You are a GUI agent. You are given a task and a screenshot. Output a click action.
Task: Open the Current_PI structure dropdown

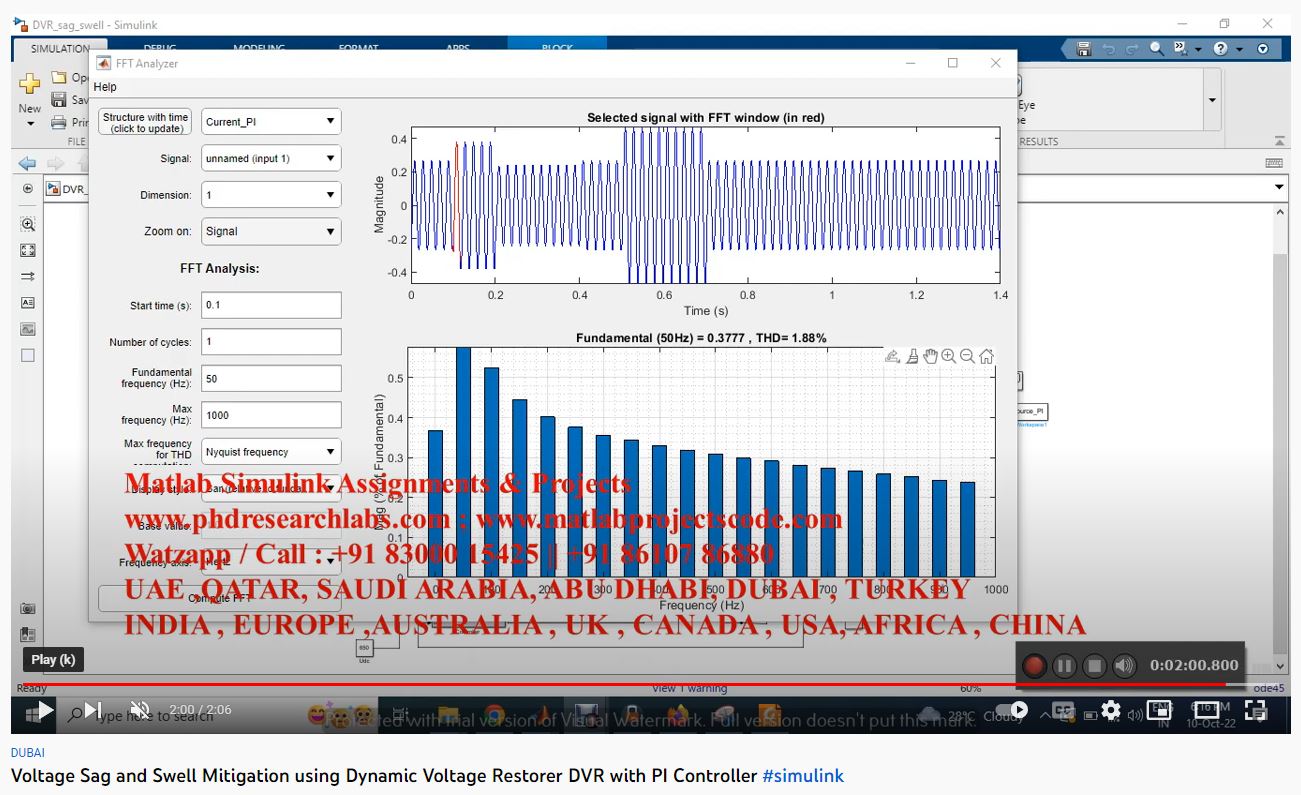[x=271, y=122]
